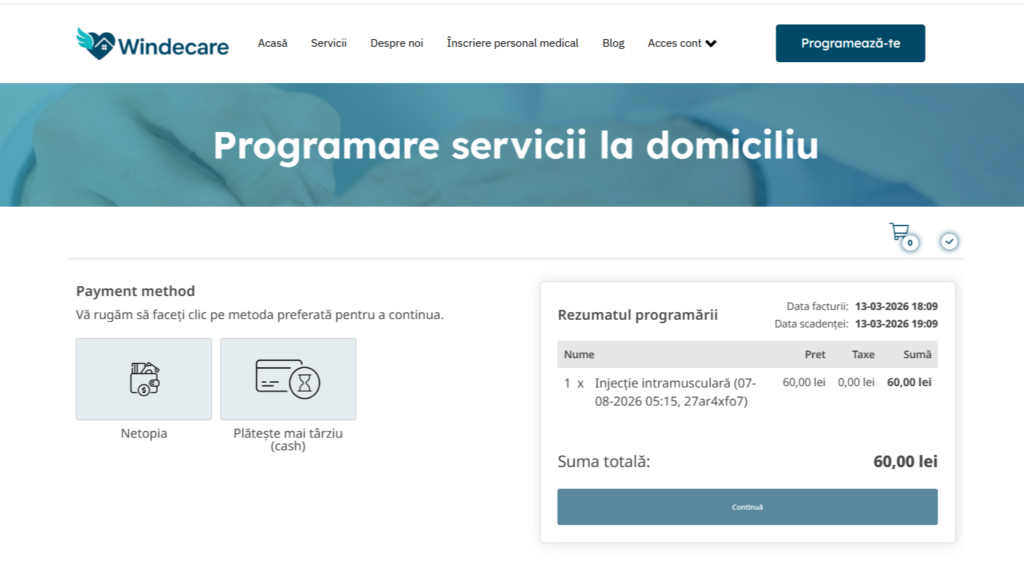Click the Plătește mai târziu (cash) label
The height and width of the screenshot is (576, 1024).
tap(288, 440)
